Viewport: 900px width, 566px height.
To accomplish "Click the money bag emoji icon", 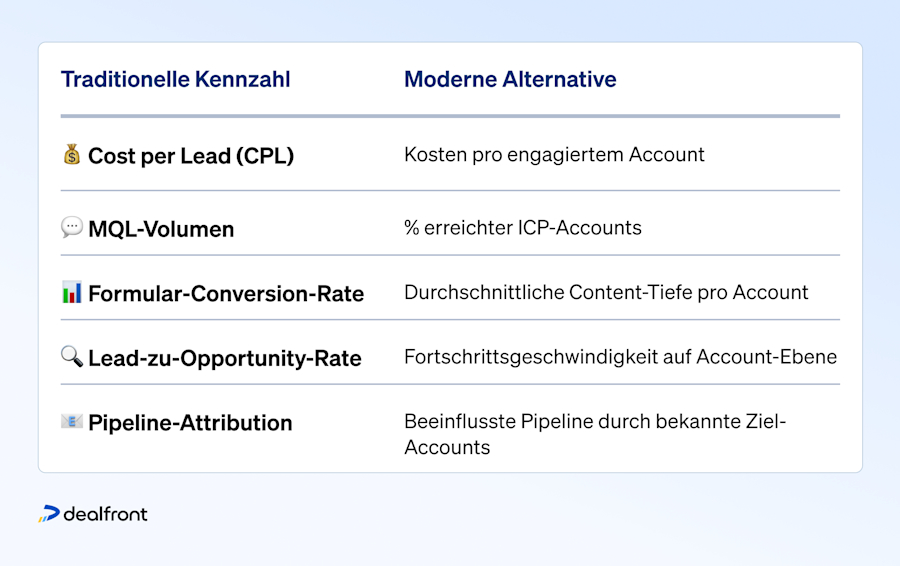I will point(72,154).
